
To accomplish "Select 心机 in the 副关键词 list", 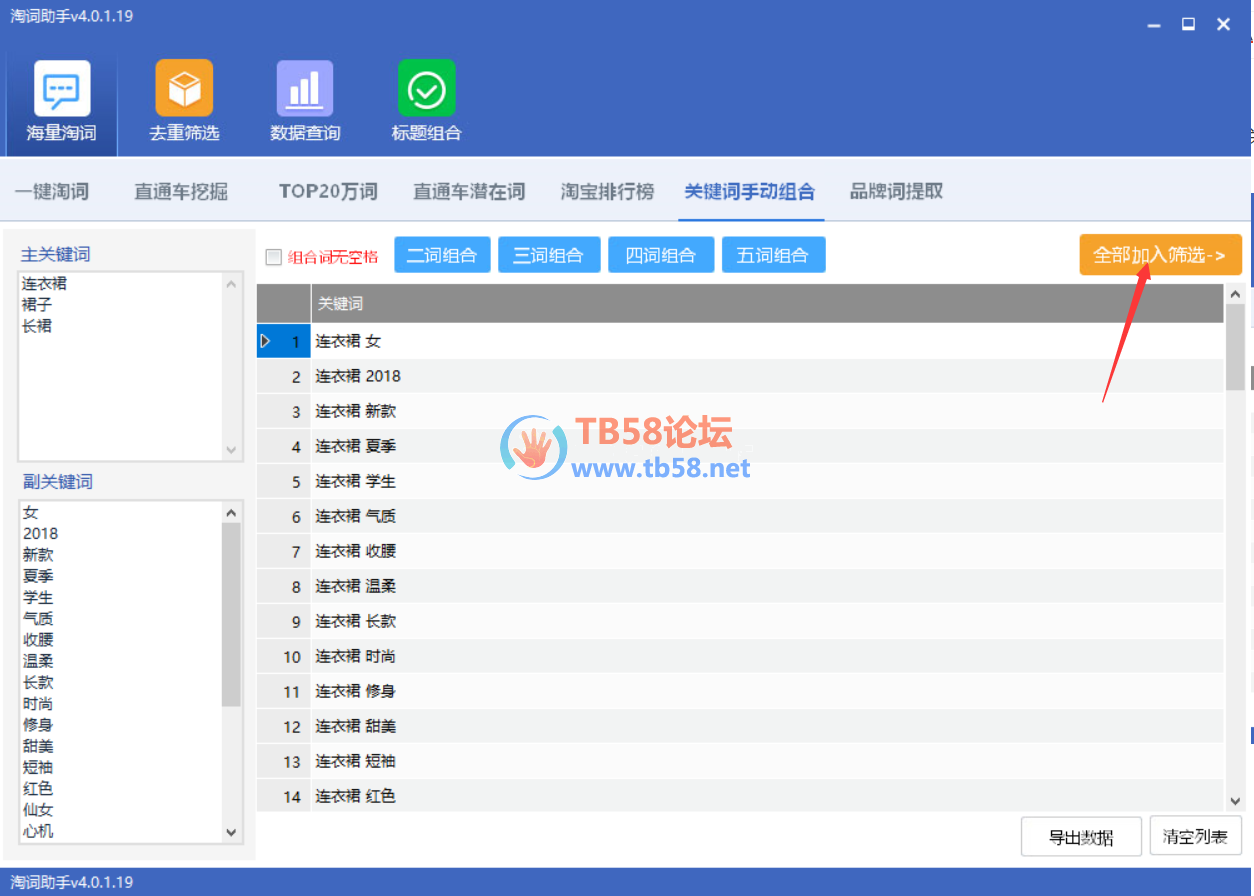I will [x=38, y=831].
